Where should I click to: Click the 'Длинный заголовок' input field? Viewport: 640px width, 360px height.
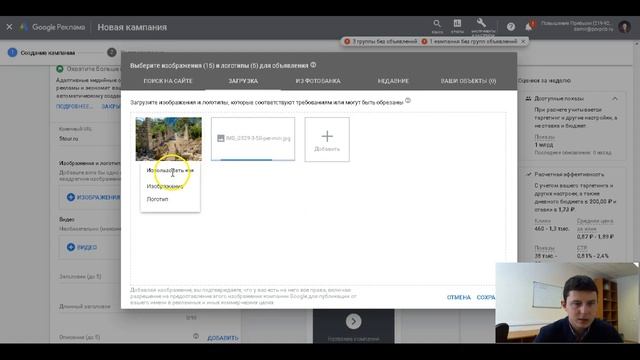coord(128,307)
